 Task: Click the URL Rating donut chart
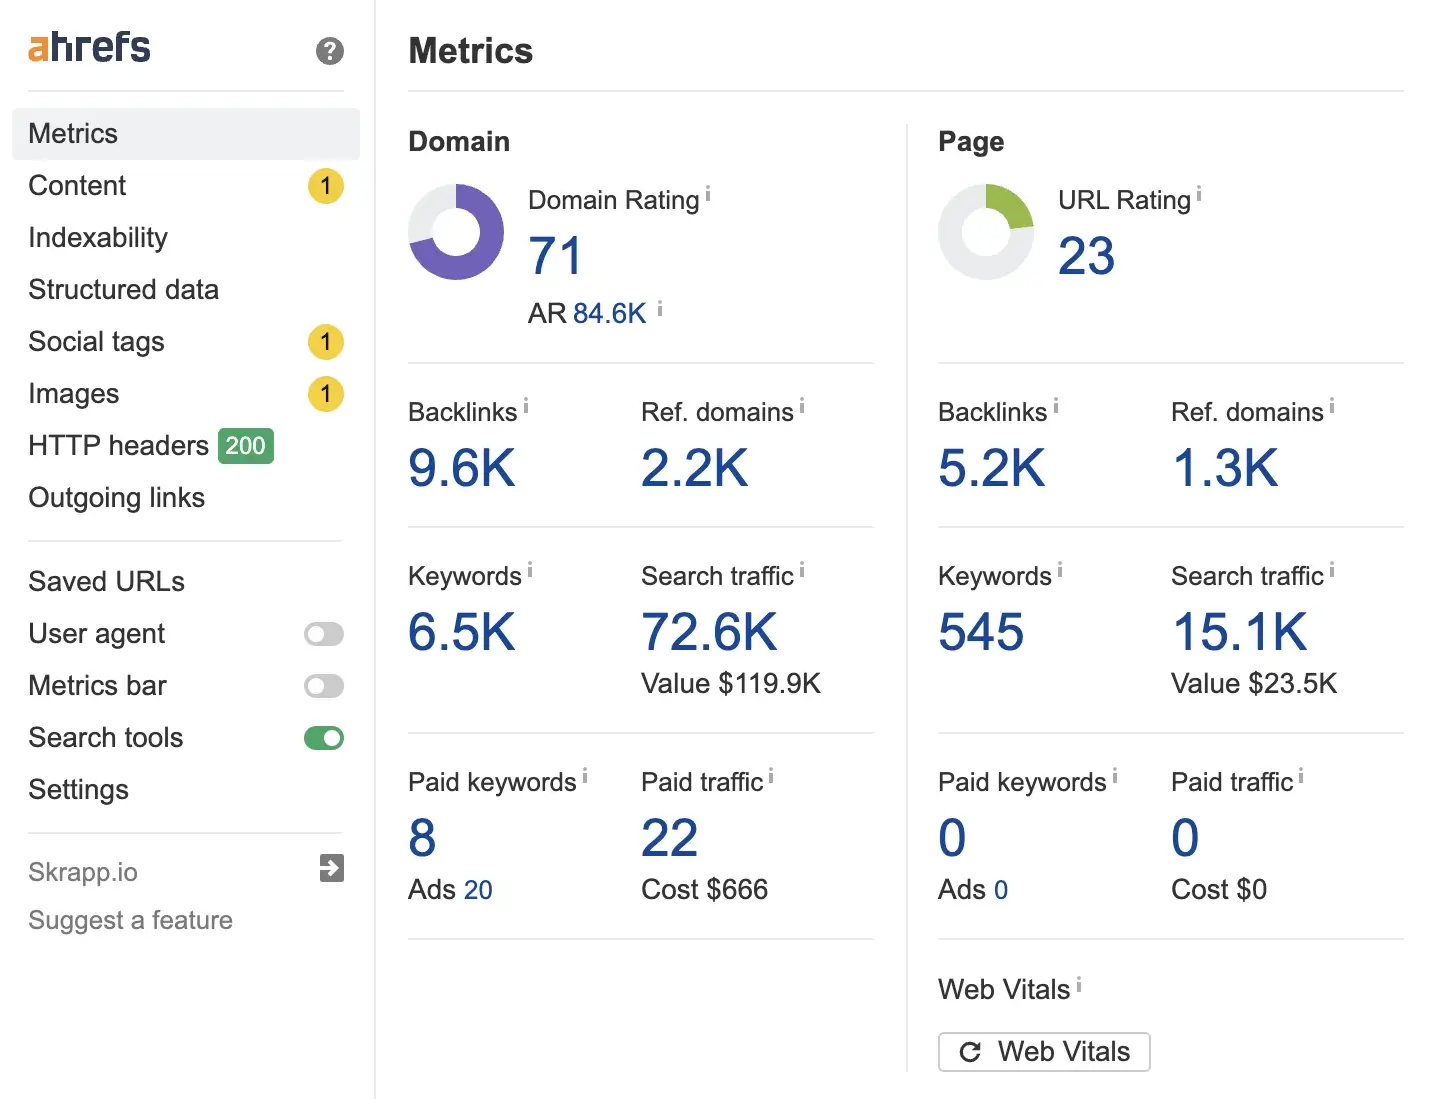(986, 231)
